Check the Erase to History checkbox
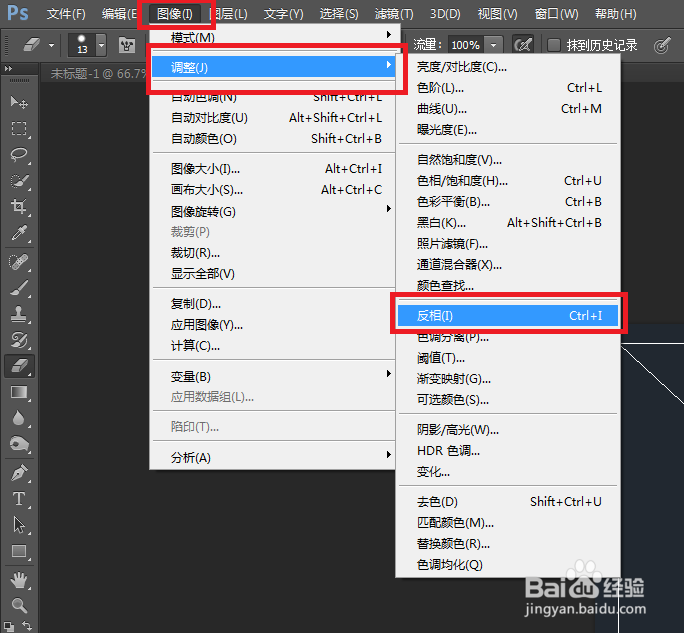Viewport: 684px width, 633px height. [x=554, y=44]
